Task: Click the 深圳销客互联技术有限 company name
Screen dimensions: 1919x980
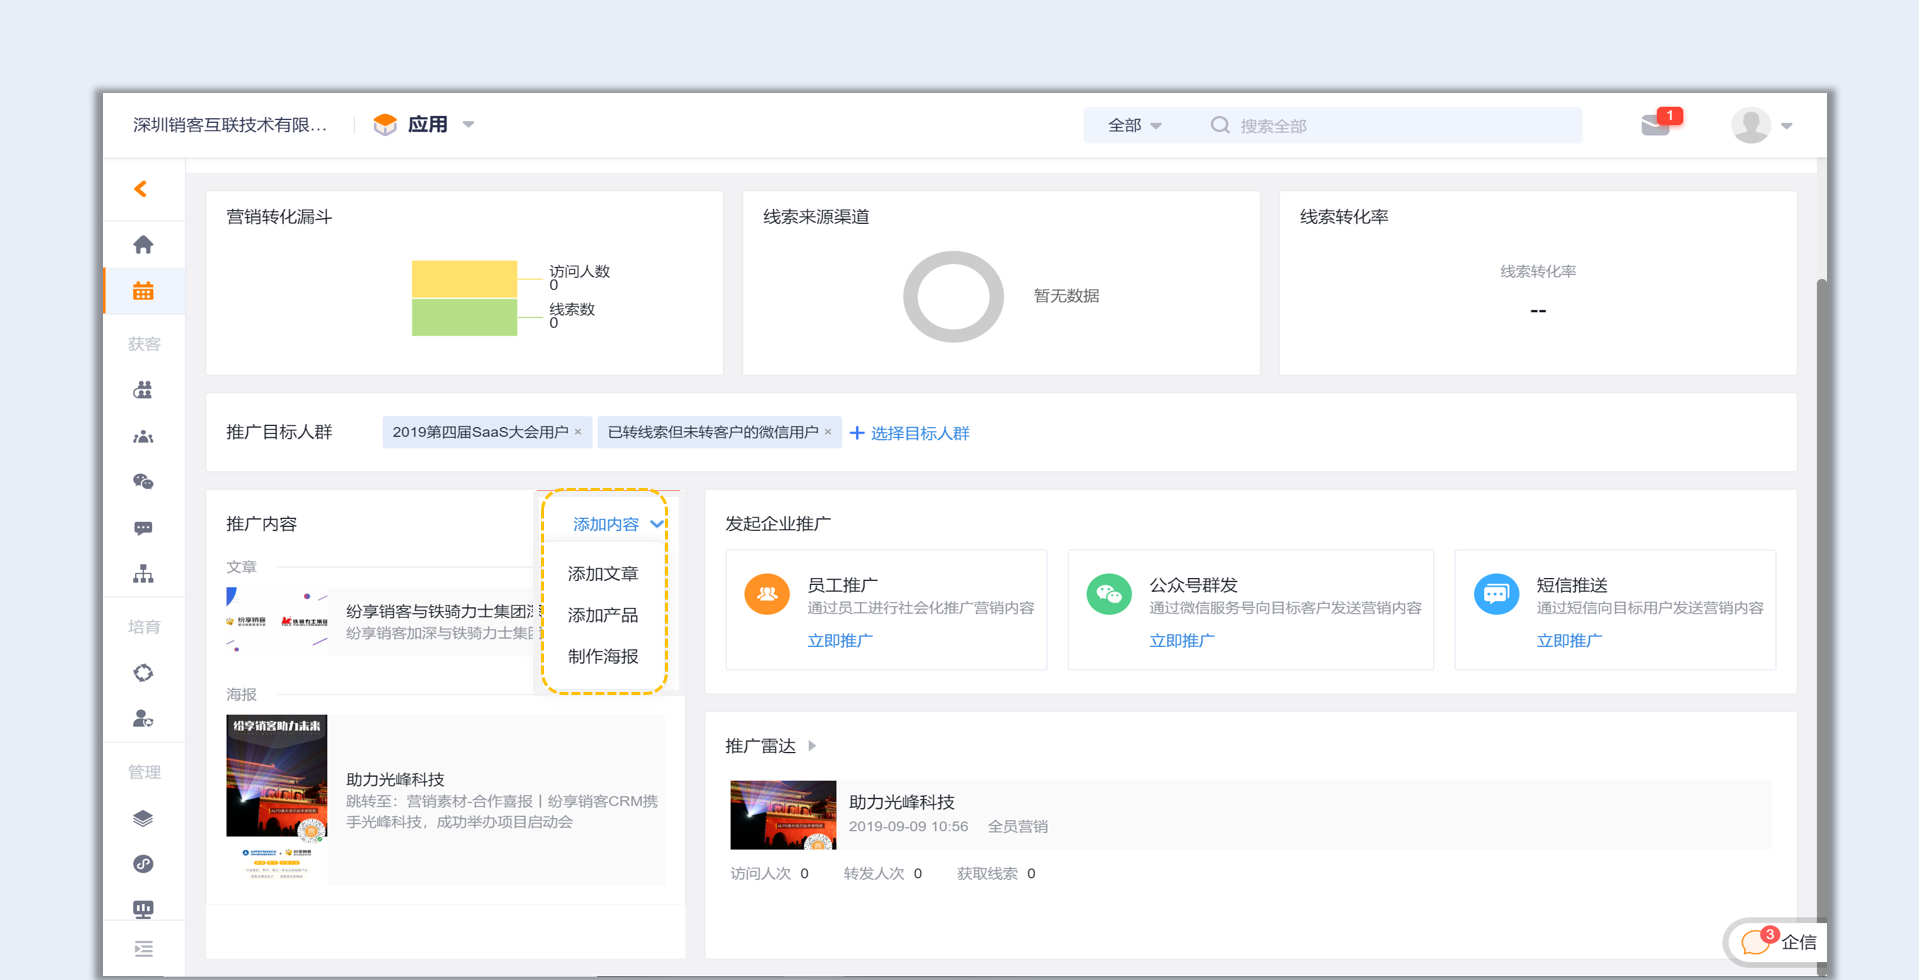Action: tap(230, 125)
